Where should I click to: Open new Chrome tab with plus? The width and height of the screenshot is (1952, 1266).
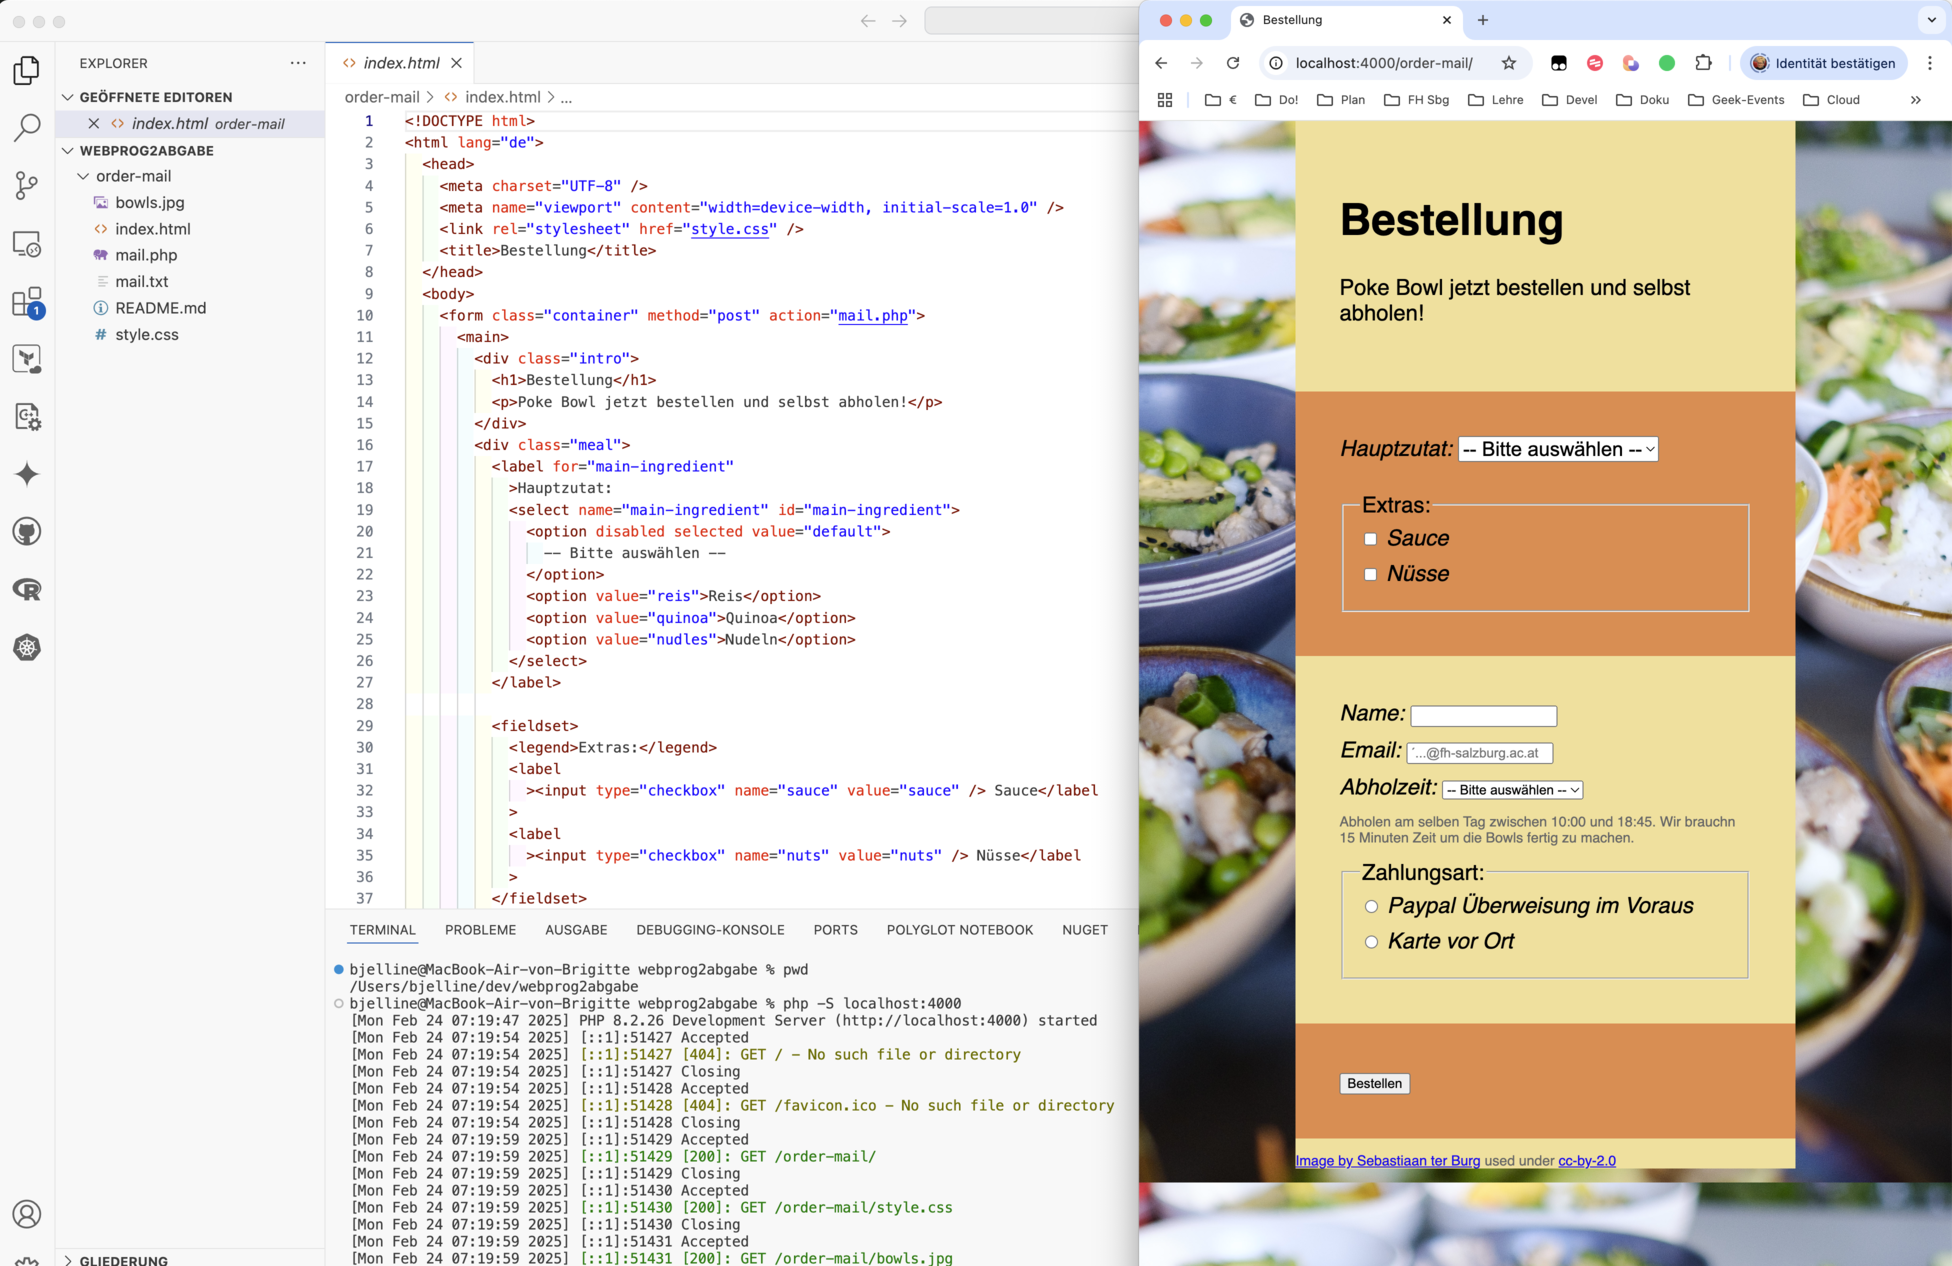[1483, 20]
